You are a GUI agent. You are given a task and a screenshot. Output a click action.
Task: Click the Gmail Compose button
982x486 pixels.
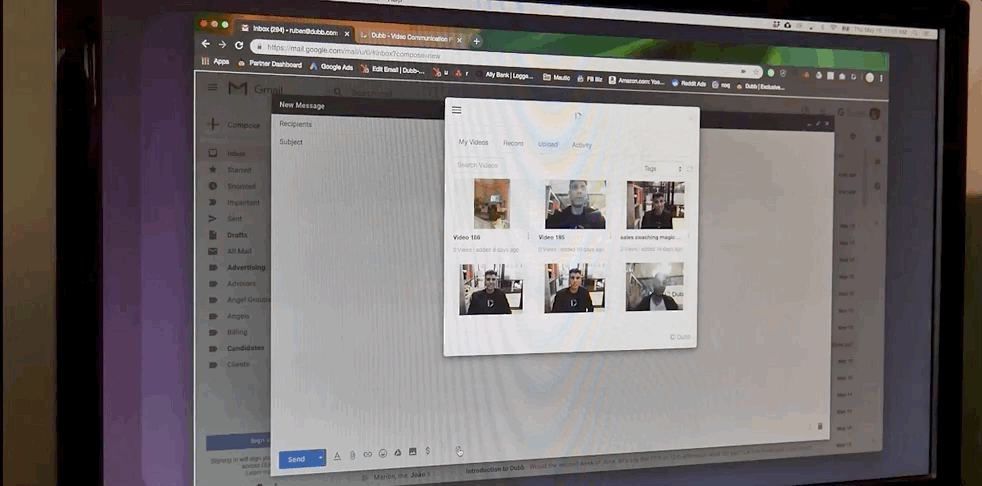235,125
